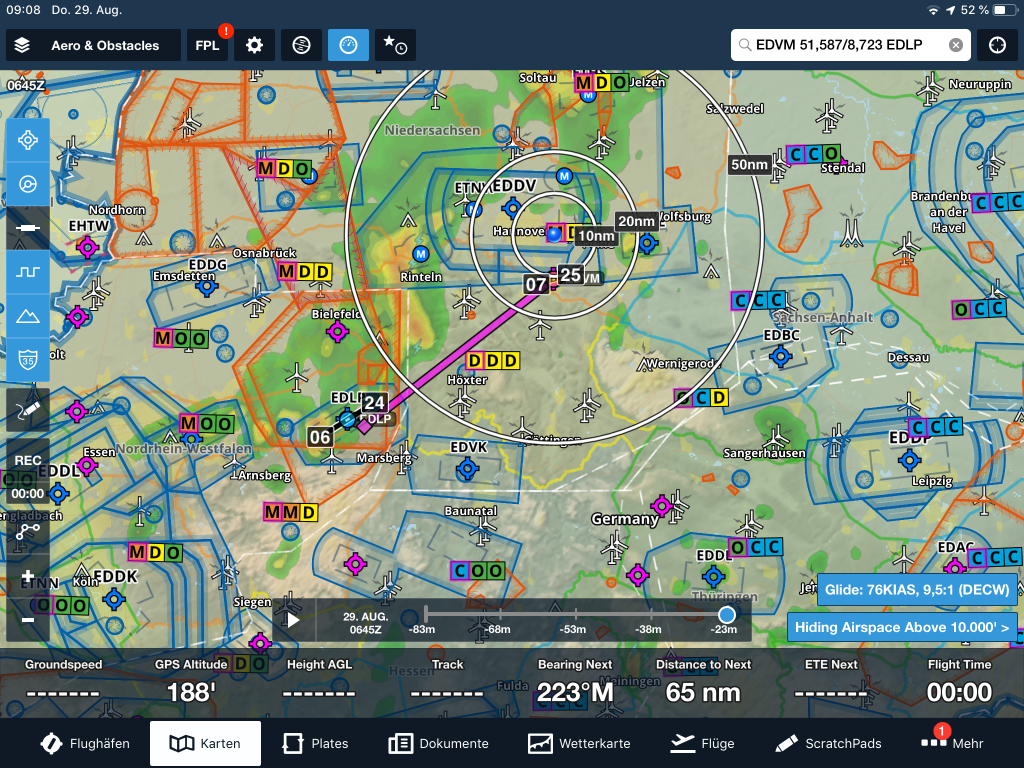Tap runway 25 label at departure airport
The image size is (1024, 768).
tap(571, 275)
